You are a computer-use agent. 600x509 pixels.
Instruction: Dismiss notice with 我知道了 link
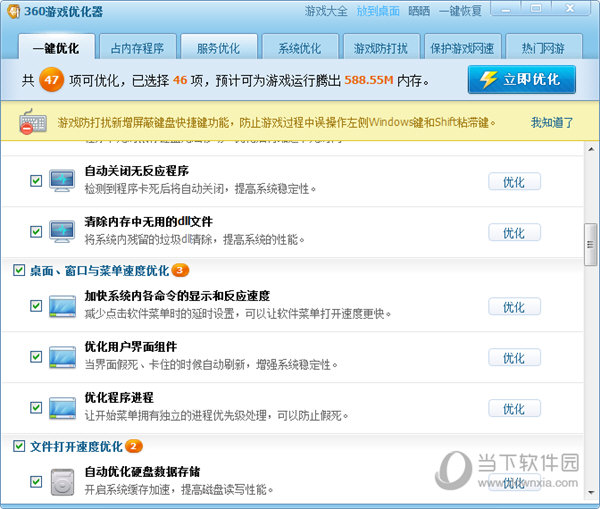point(552,122)
